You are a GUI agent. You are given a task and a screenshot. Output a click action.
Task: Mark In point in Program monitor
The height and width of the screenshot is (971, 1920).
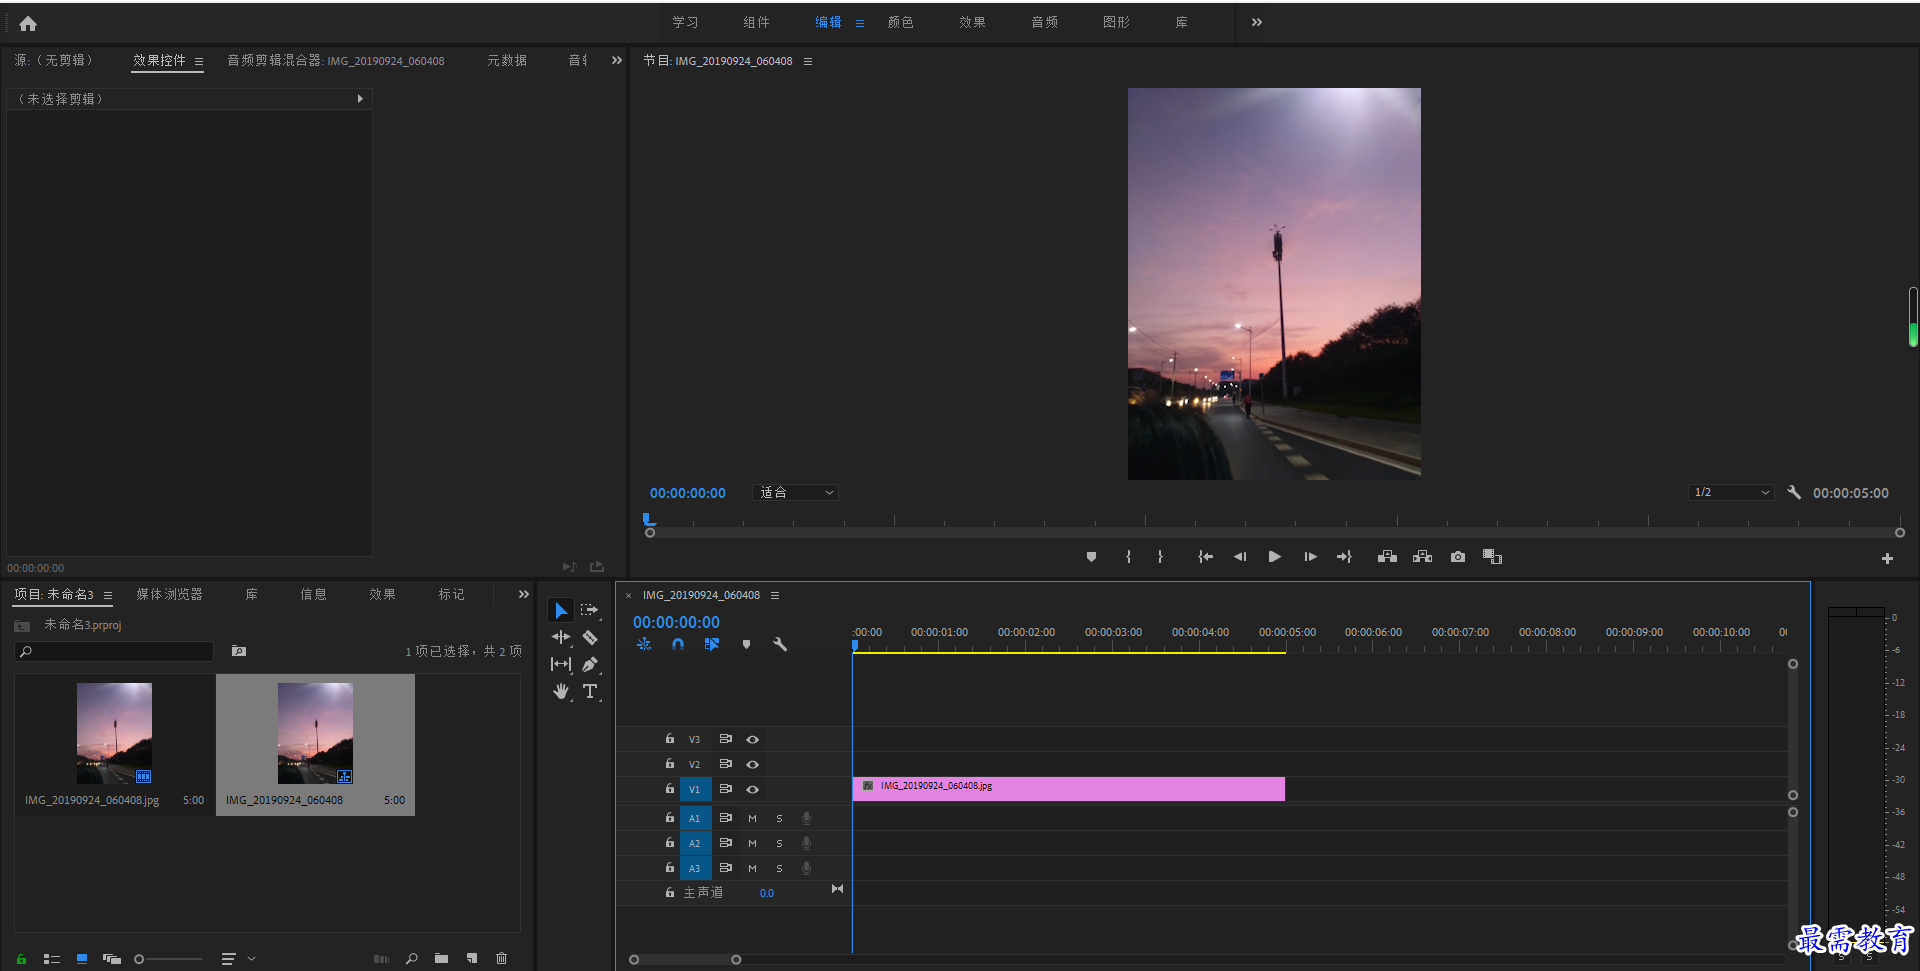point(1128,557)
